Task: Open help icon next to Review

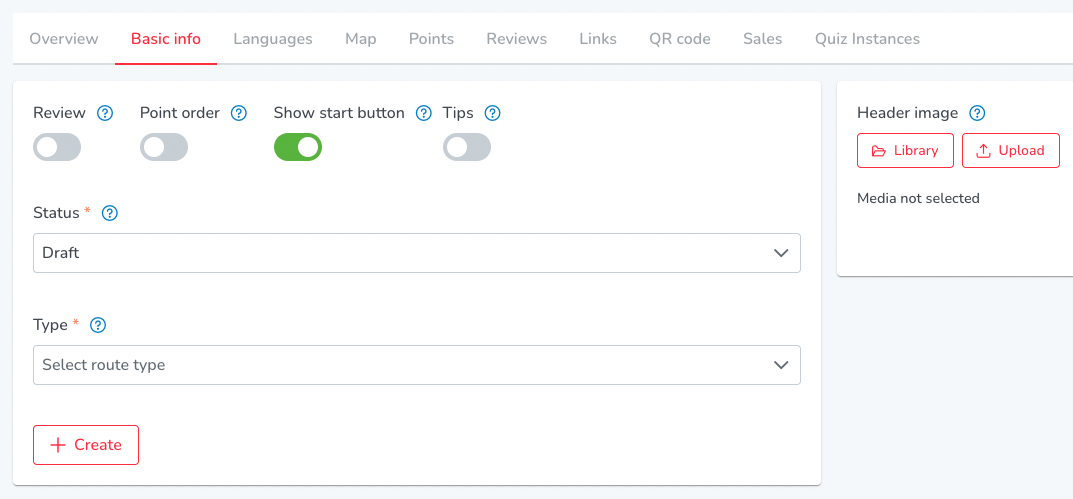Action: 105,113
